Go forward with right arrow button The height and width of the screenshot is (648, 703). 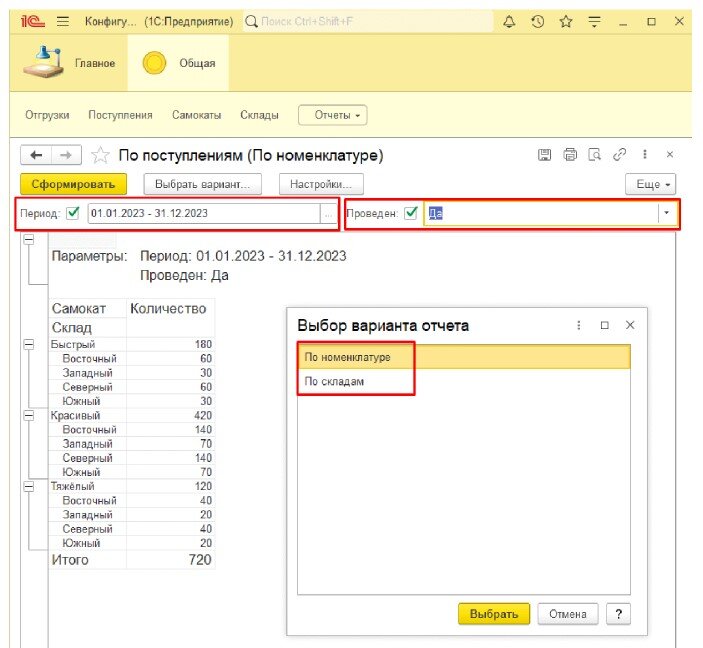[x=66, y=155]
